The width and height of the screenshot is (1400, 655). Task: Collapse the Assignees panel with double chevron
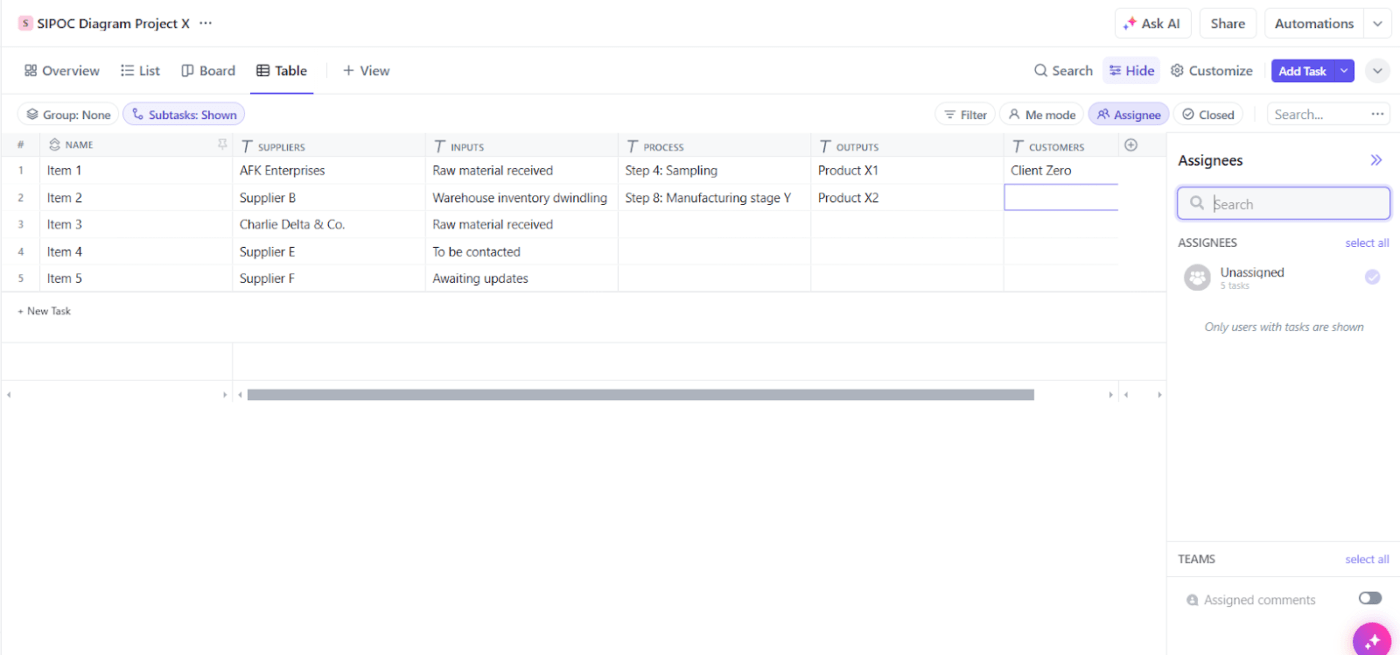[1376, 160]
